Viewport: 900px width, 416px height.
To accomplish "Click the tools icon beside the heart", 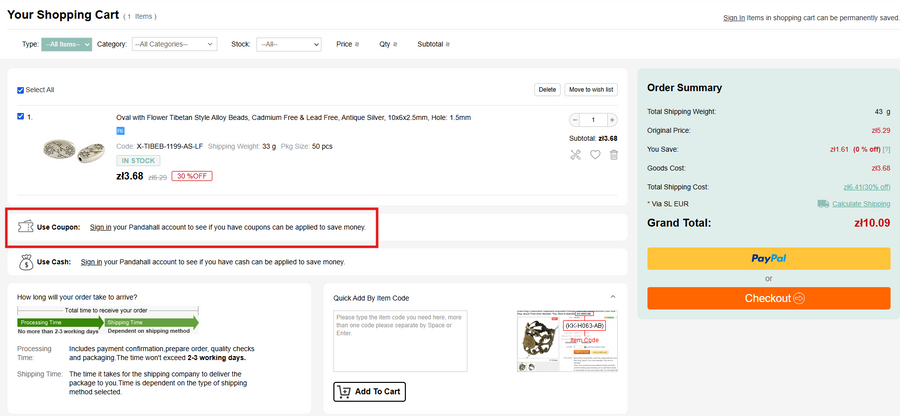I will tap(575, 155).
